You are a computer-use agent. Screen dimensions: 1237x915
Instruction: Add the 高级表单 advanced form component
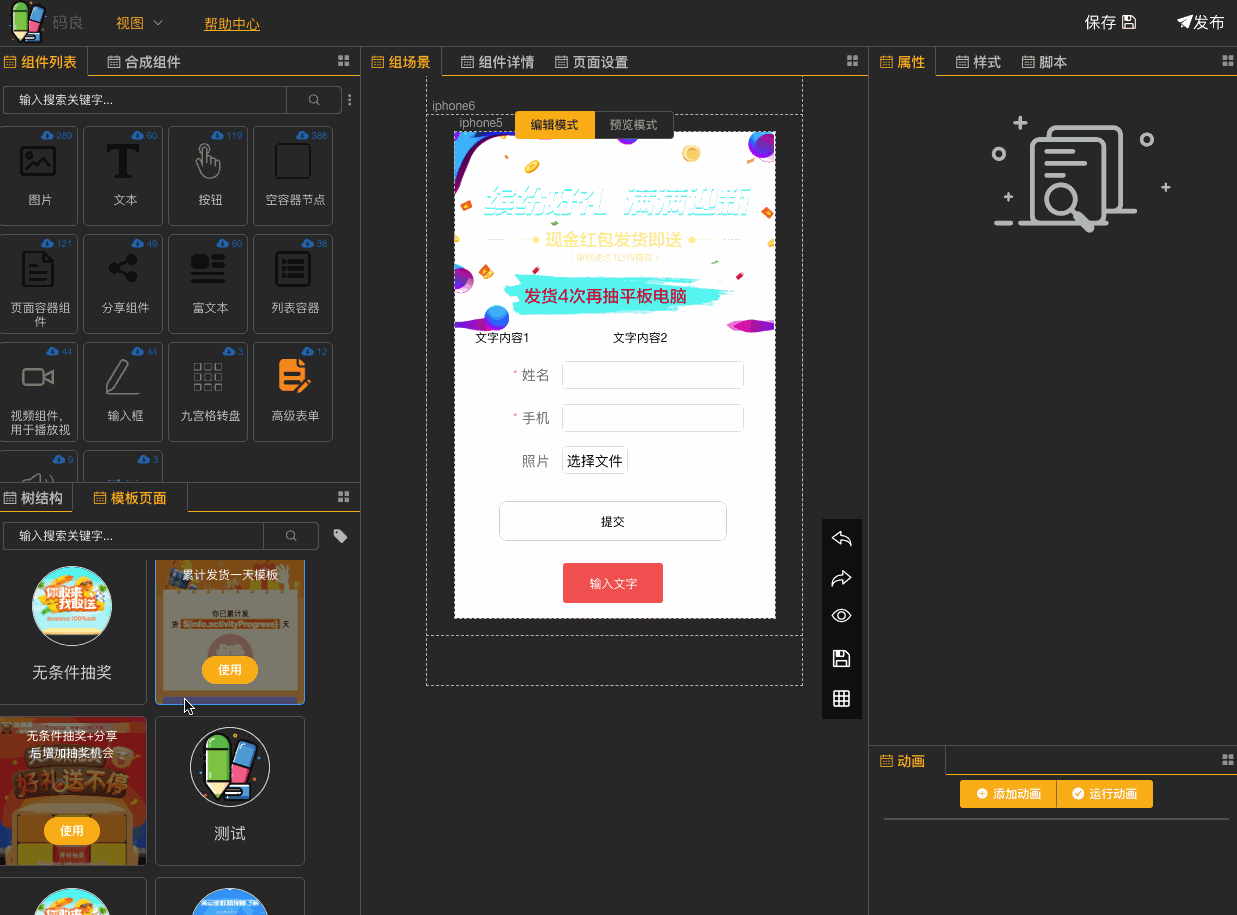pos(294,391)
